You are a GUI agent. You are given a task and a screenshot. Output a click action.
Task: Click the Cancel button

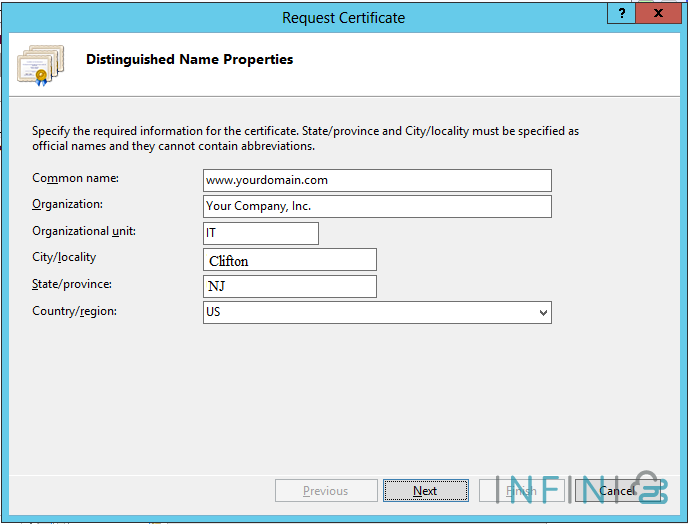point(615,491)
